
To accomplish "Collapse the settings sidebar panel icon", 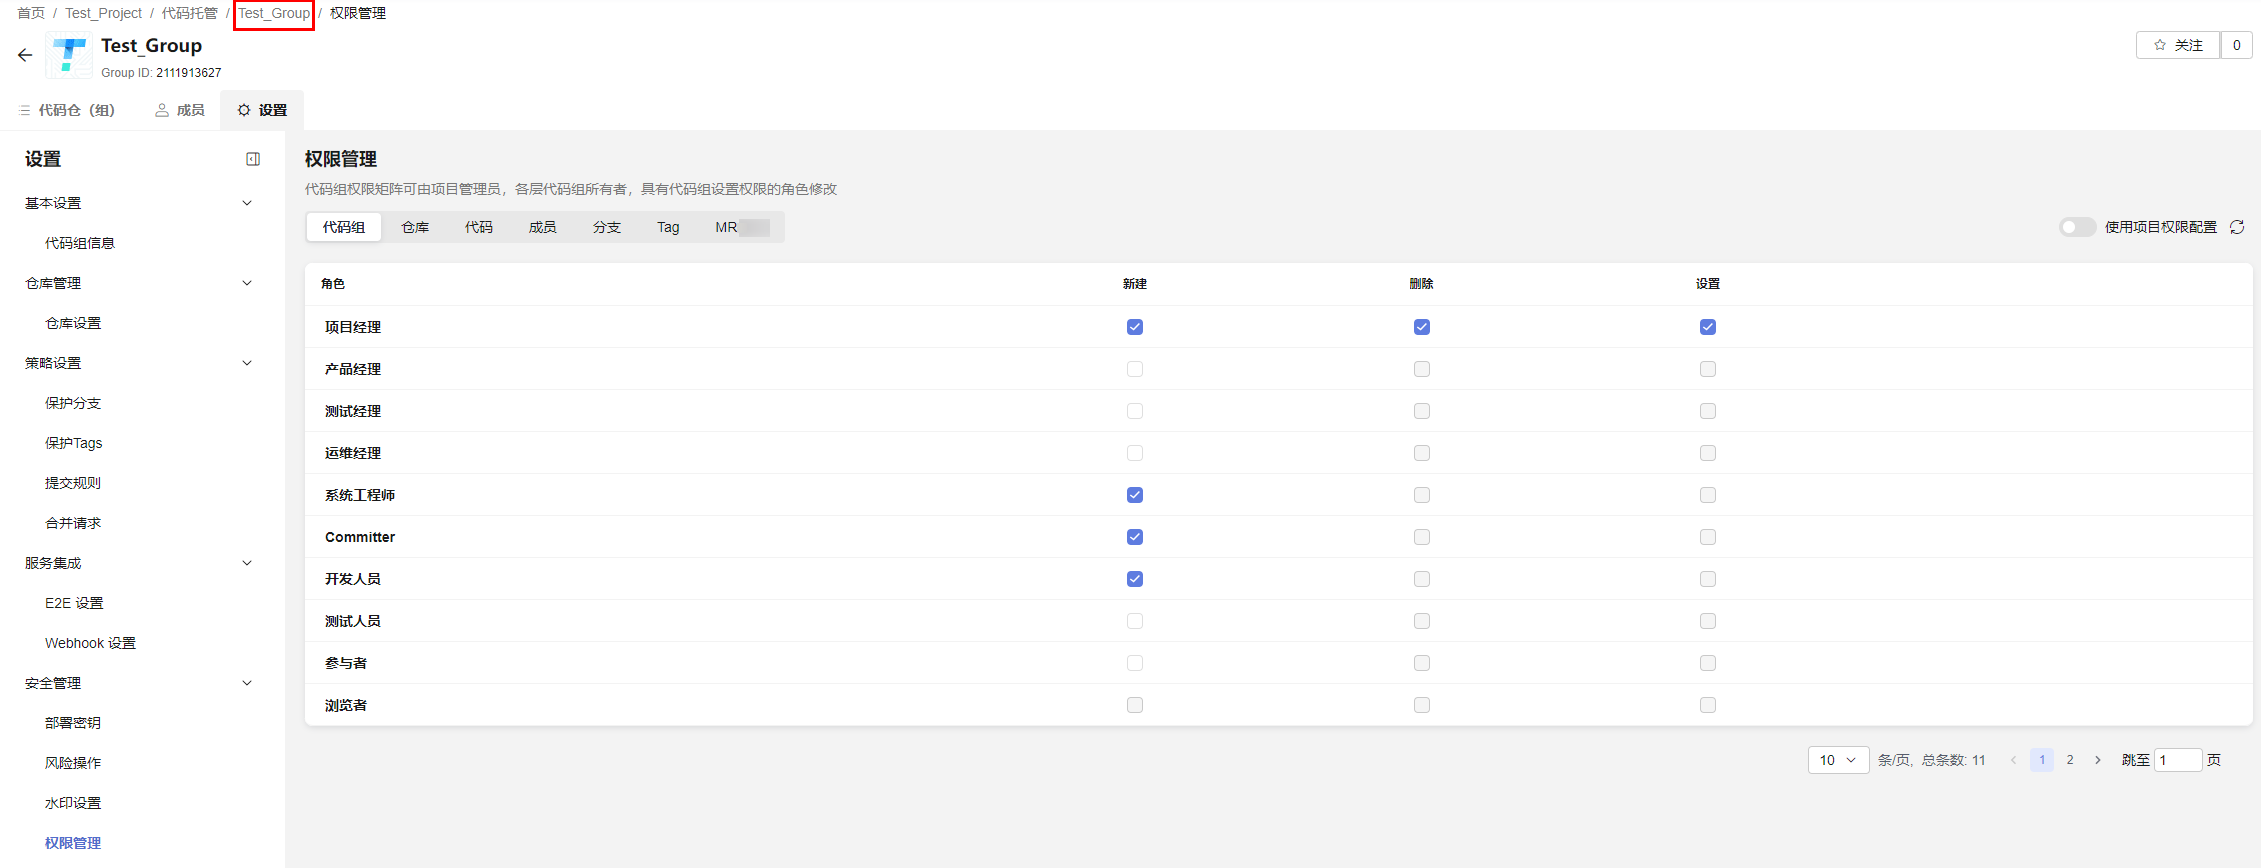I will (253, 159).
